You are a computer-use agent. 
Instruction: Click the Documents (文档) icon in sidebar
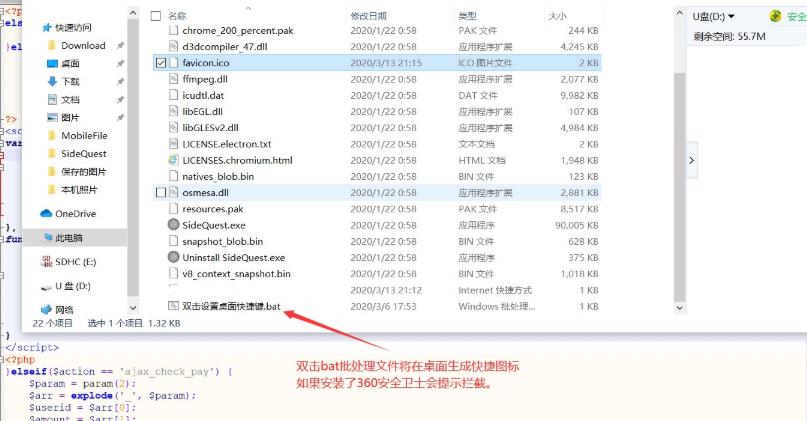click(52, 99)
